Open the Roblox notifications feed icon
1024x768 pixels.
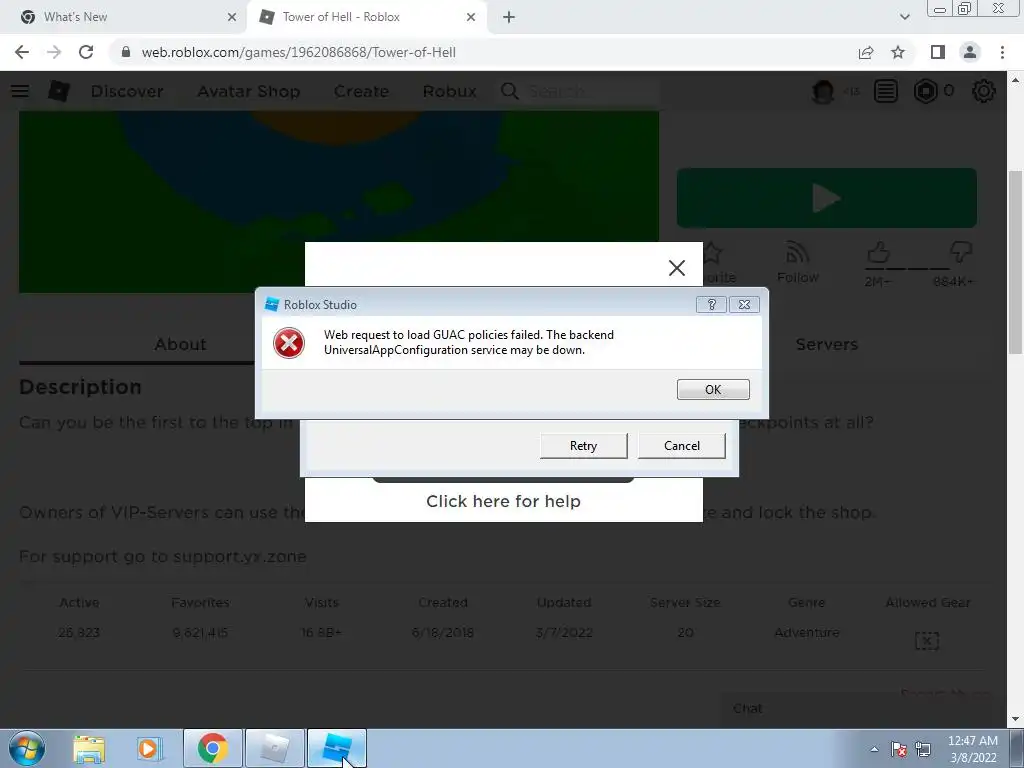point(886,91)
